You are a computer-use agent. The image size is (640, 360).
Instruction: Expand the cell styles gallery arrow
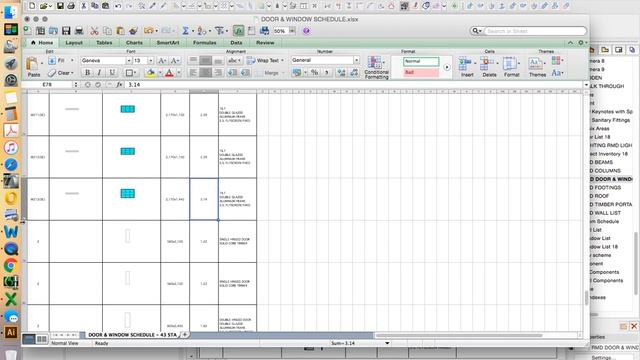tap(447, 67)
